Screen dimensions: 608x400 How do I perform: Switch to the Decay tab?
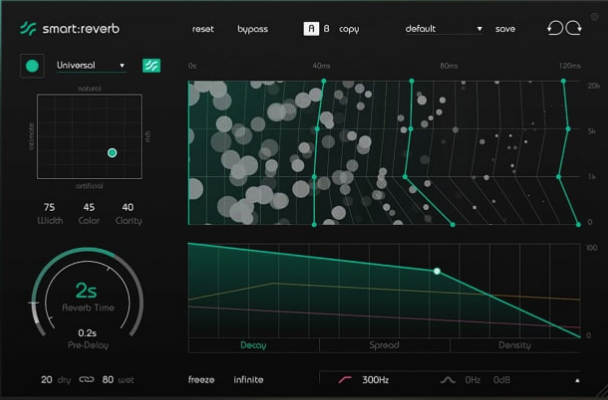(x=253, y=345)
